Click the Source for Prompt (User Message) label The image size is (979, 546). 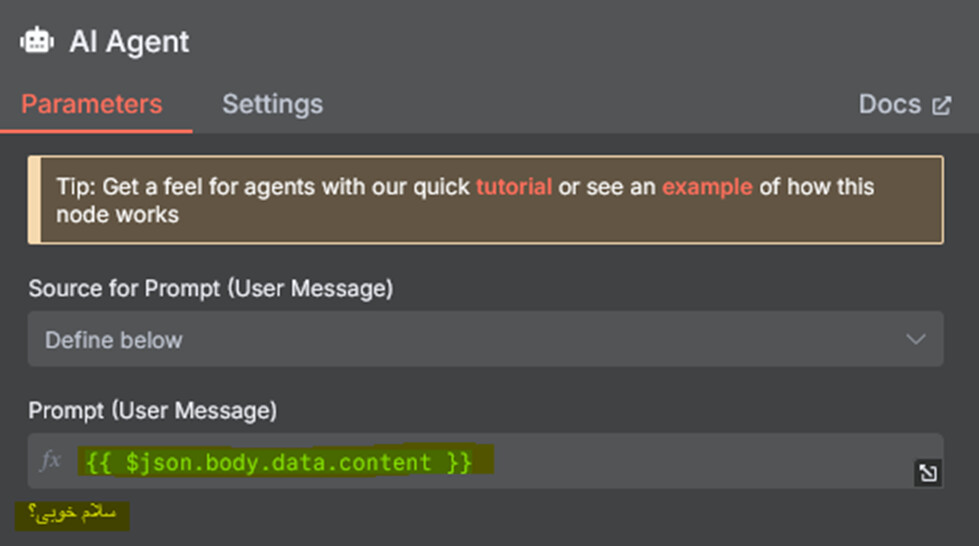[x=211, y=289]
